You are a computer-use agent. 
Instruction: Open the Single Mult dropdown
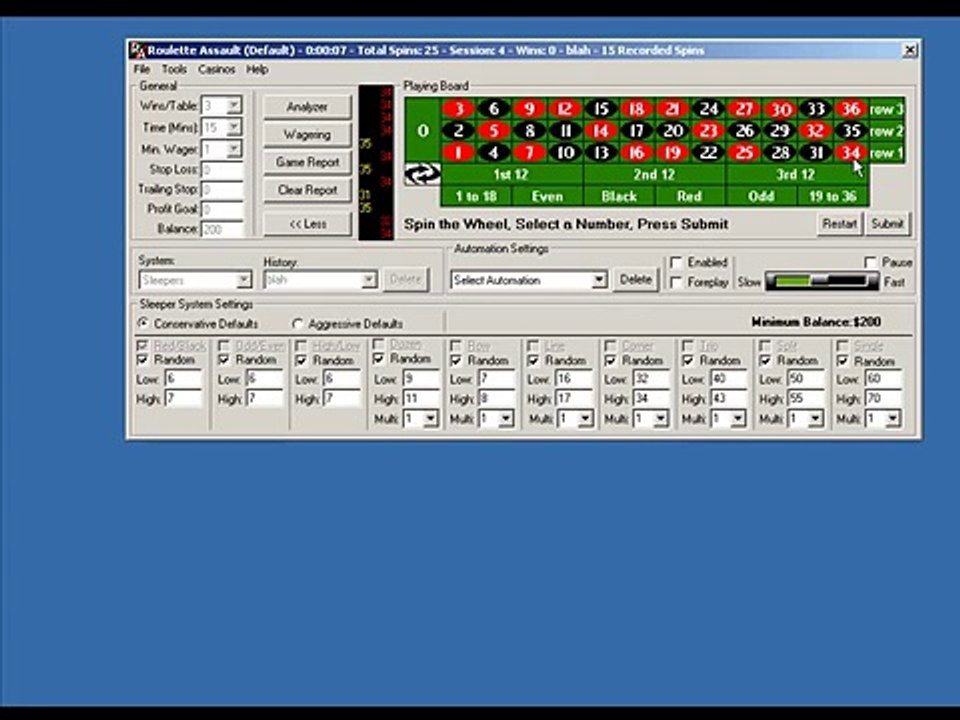point(893,419)
